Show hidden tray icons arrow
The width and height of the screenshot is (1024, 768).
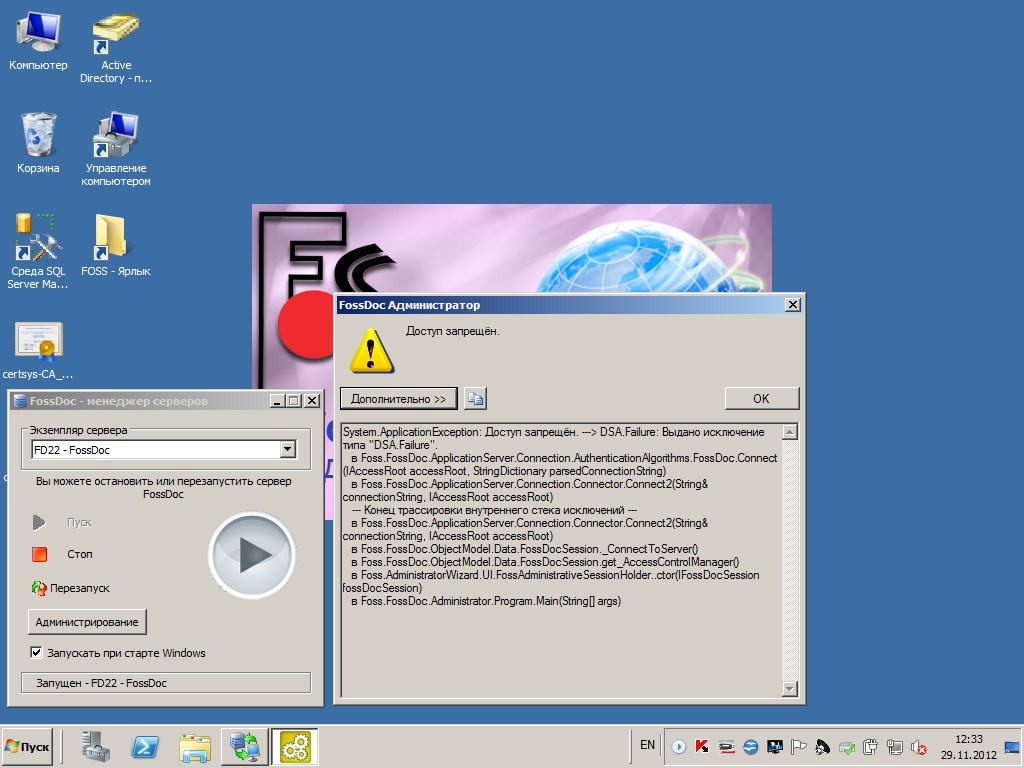pos(679,746)
